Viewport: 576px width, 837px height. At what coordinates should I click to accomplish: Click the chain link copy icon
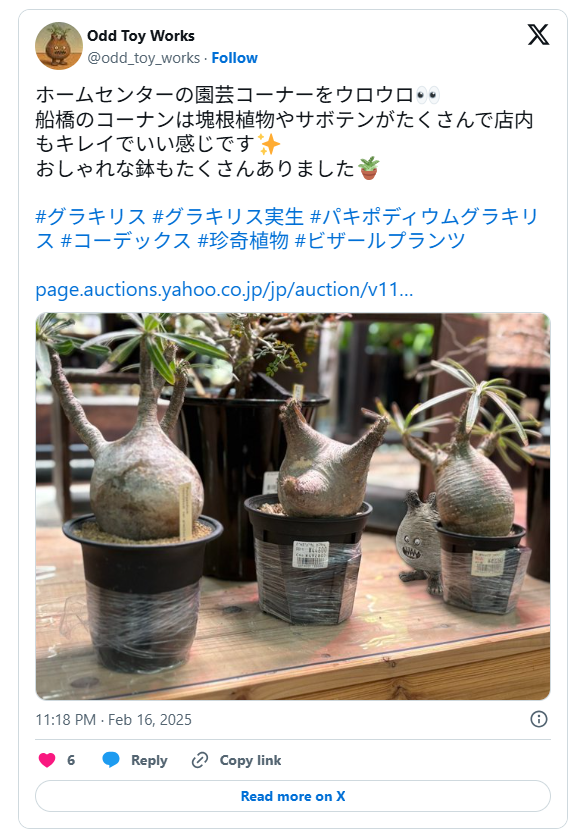pyautogui.click(x=200, y=760)
